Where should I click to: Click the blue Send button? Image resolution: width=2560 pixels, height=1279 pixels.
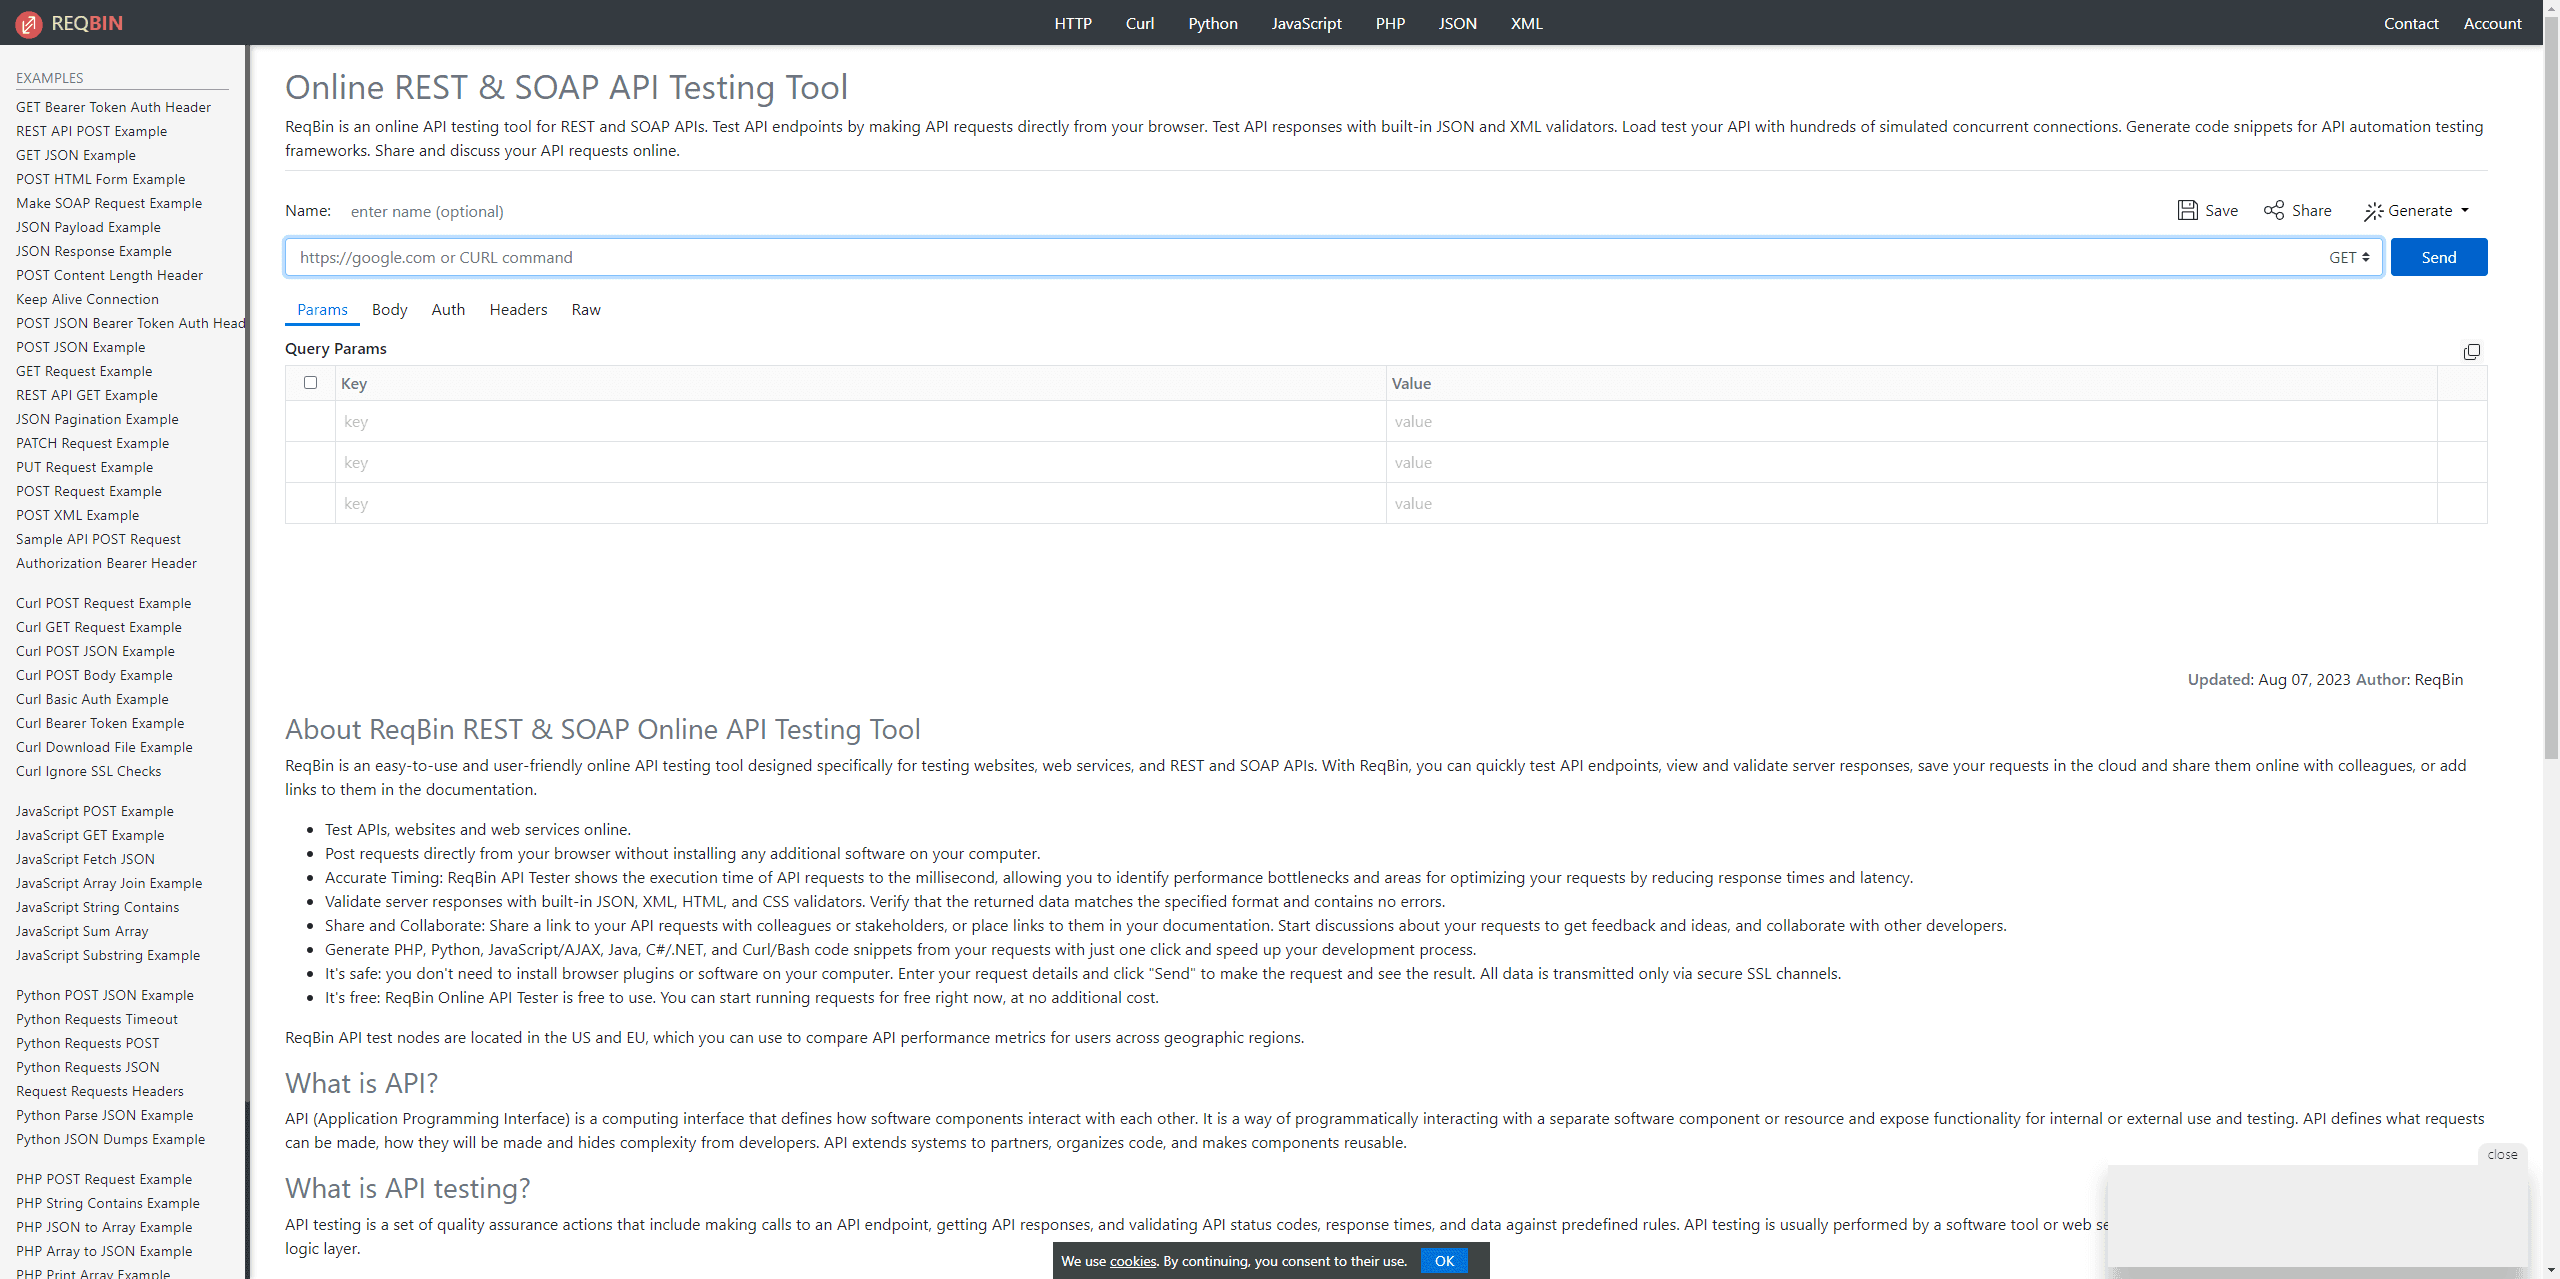(x=2439, y=257)
